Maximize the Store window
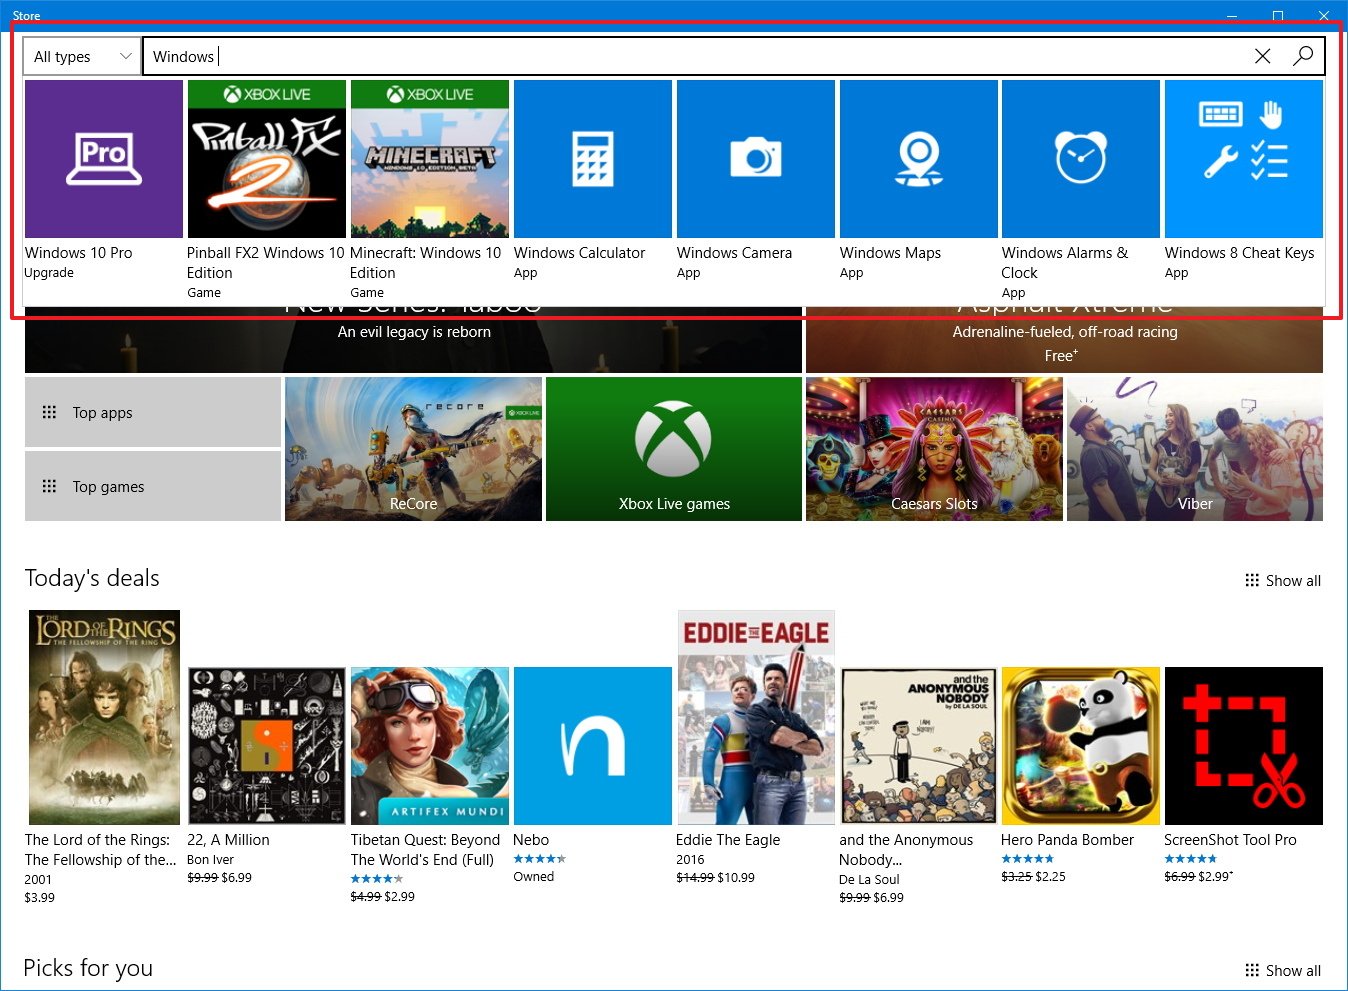The height and width of the screenshot is (991, 1348). [1278, 15]
